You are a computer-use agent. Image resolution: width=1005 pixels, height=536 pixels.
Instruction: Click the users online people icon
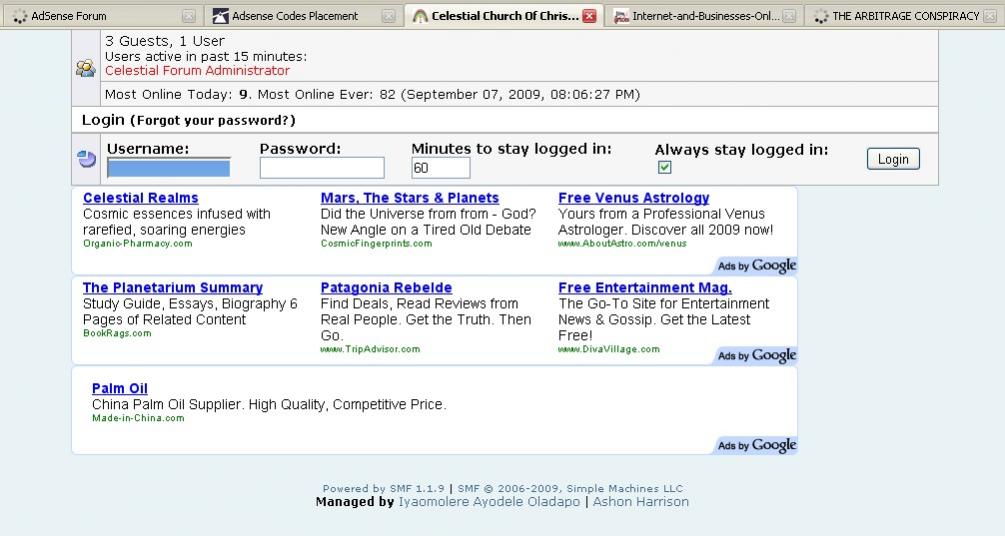coord(86,68)
